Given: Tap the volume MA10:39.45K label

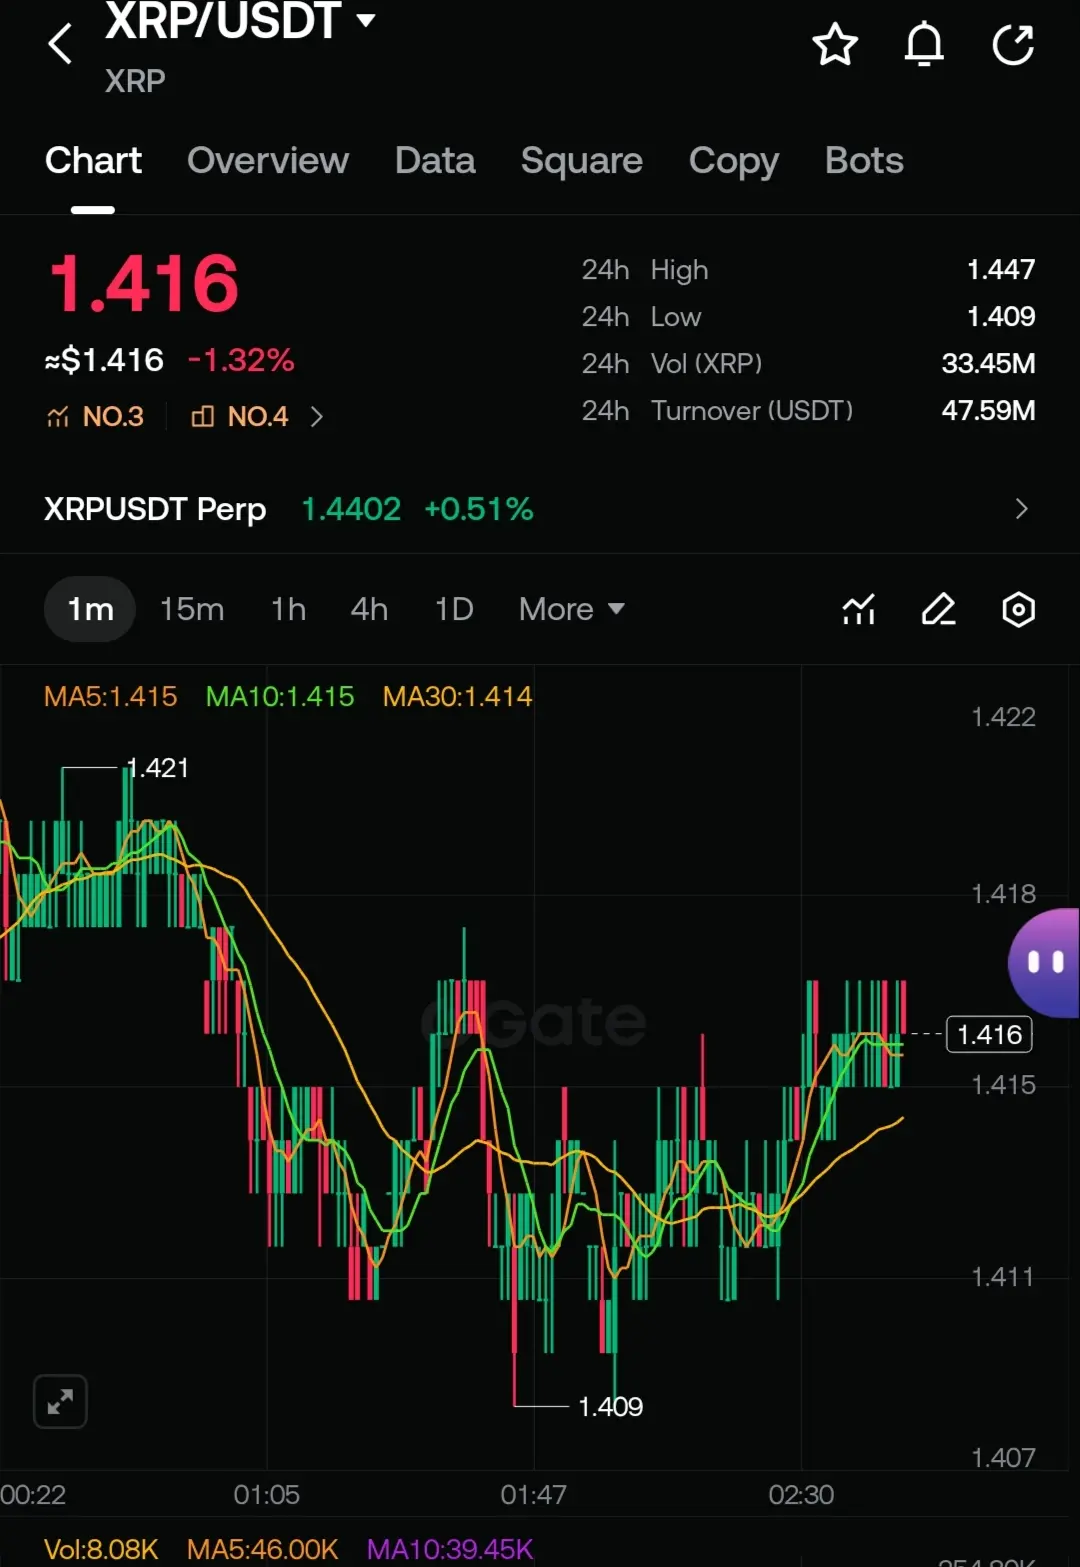Looking at the screenshot, I should tap(450, 1549).
